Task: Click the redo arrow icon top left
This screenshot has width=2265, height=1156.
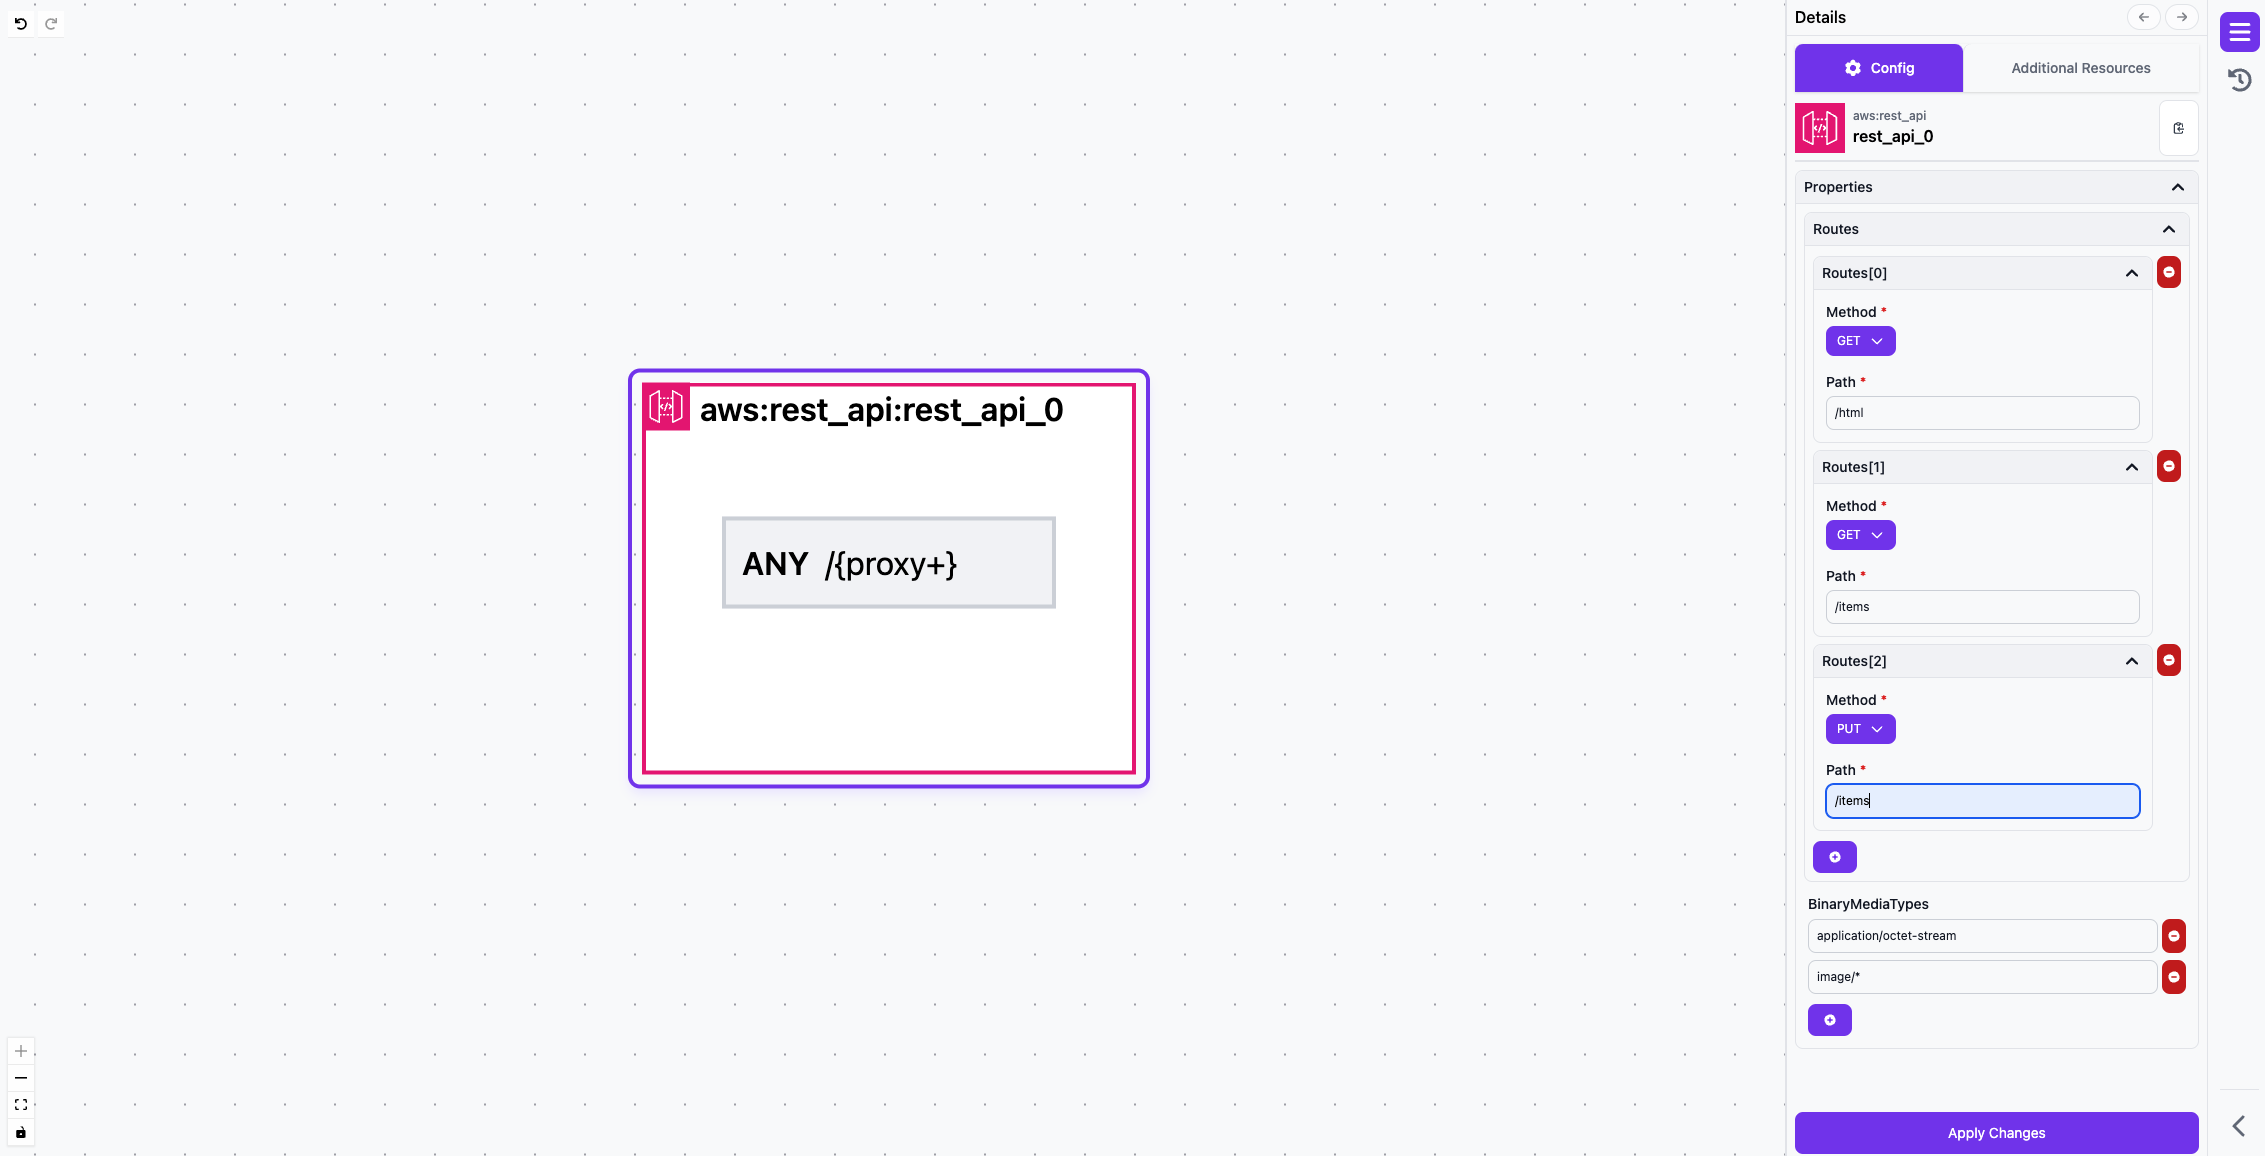Action: coord(50,22)
